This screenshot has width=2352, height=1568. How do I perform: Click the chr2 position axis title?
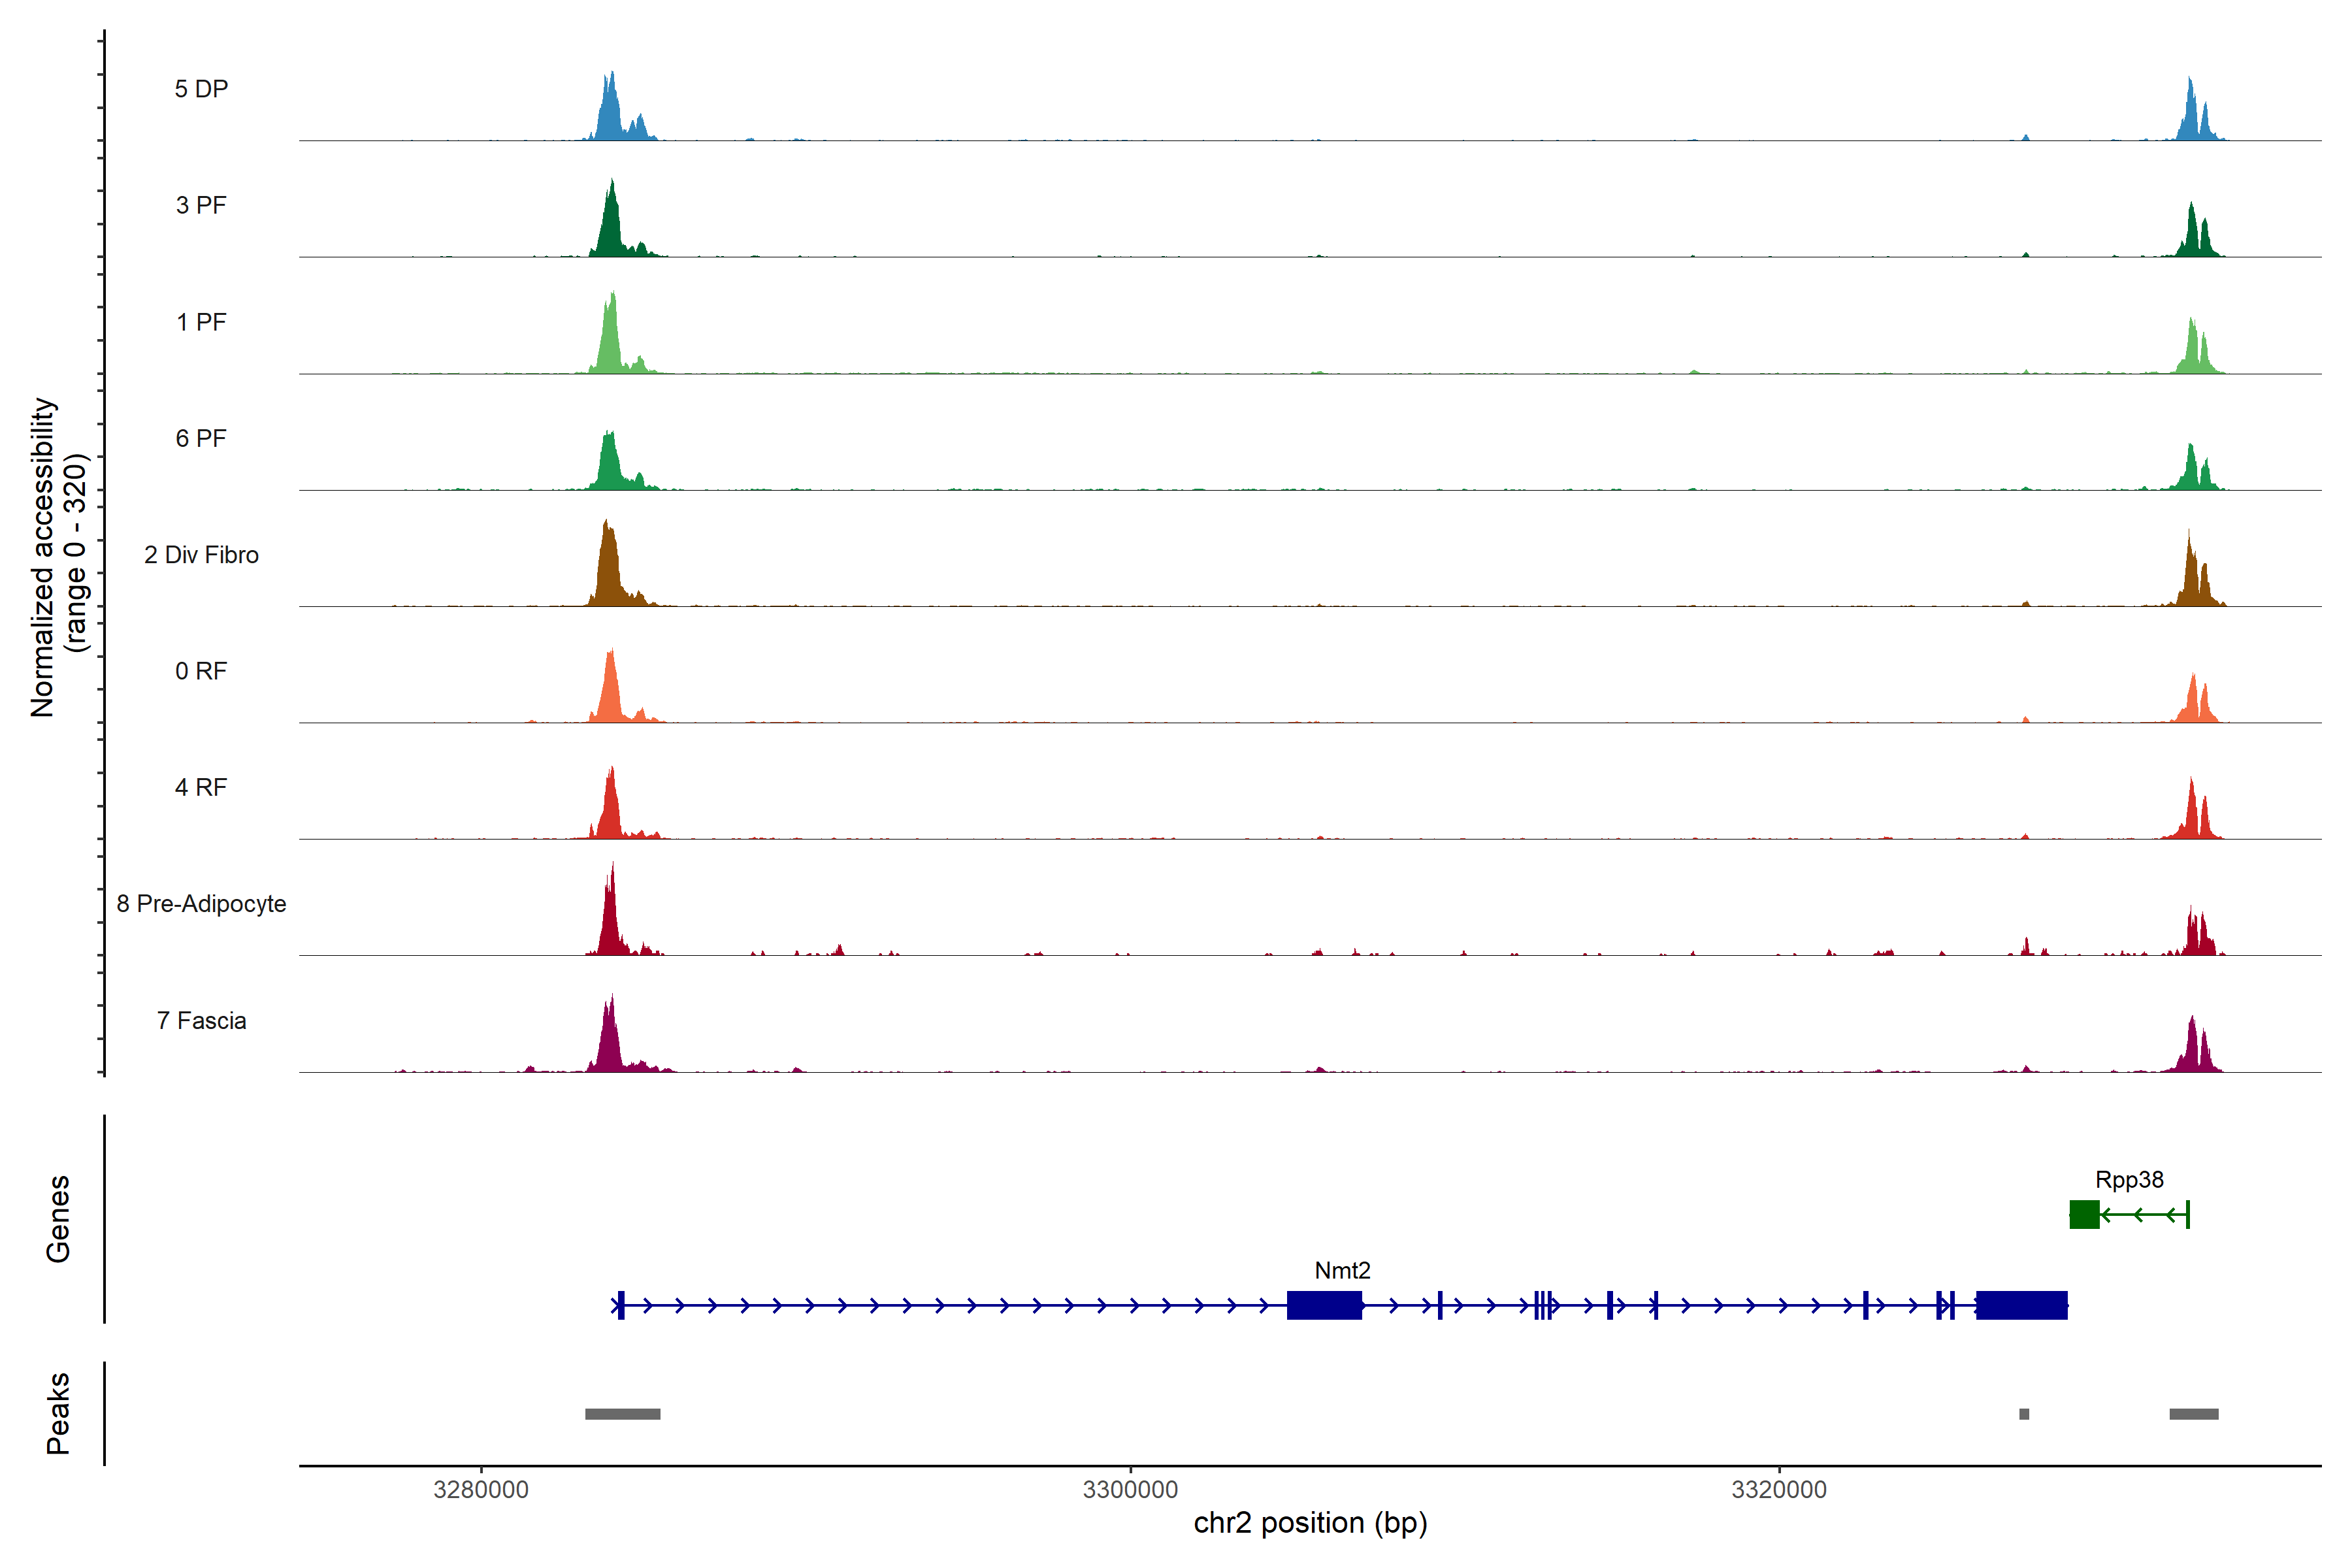pos(1310,1523)
